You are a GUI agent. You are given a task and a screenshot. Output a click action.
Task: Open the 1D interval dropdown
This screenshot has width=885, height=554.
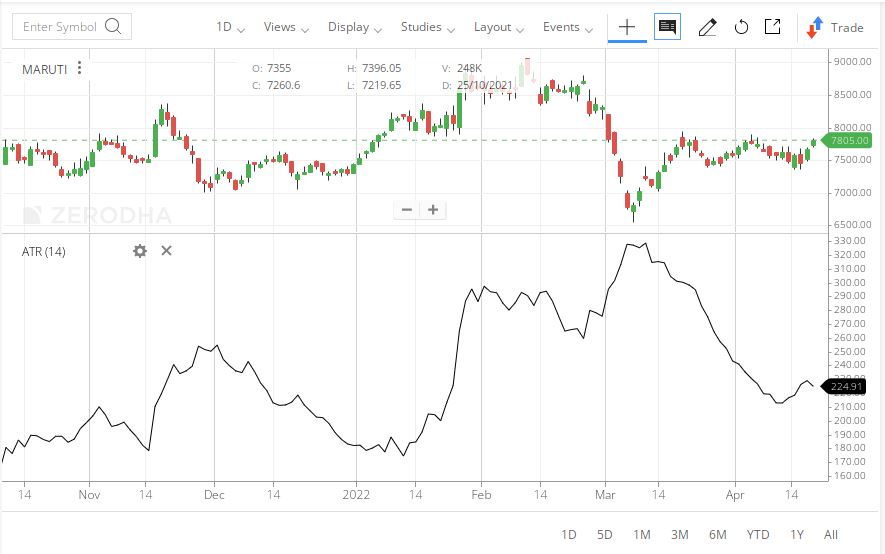[x=230, y=27]
